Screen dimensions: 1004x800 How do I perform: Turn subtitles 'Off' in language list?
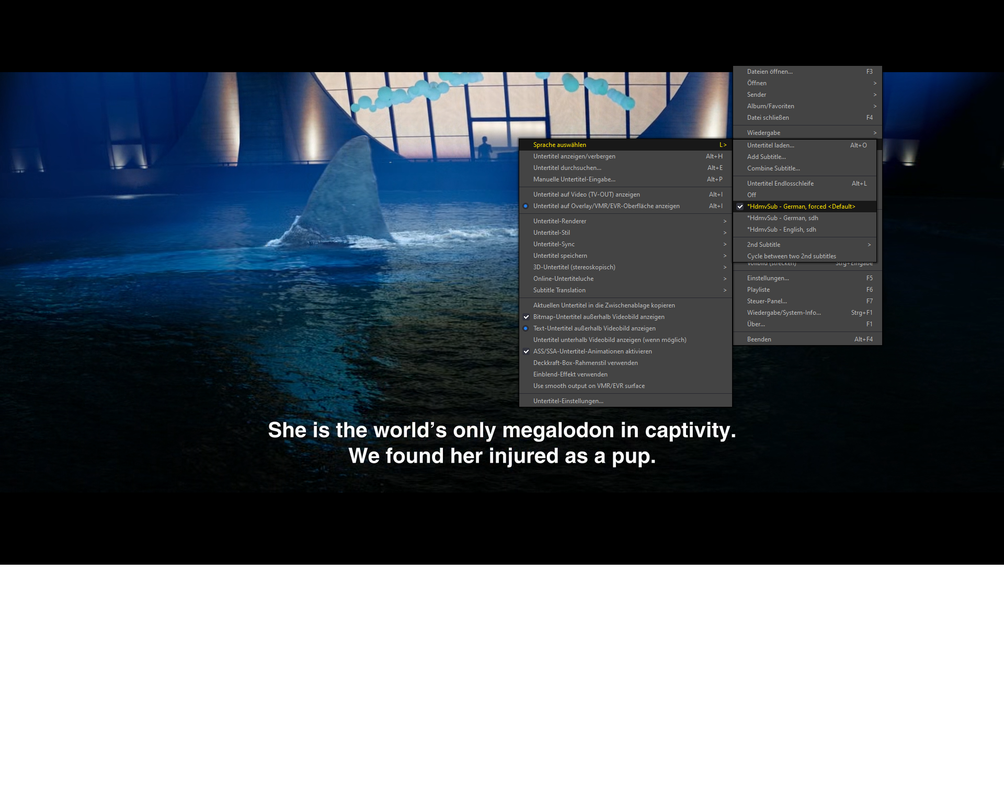[x=804, y=195]
